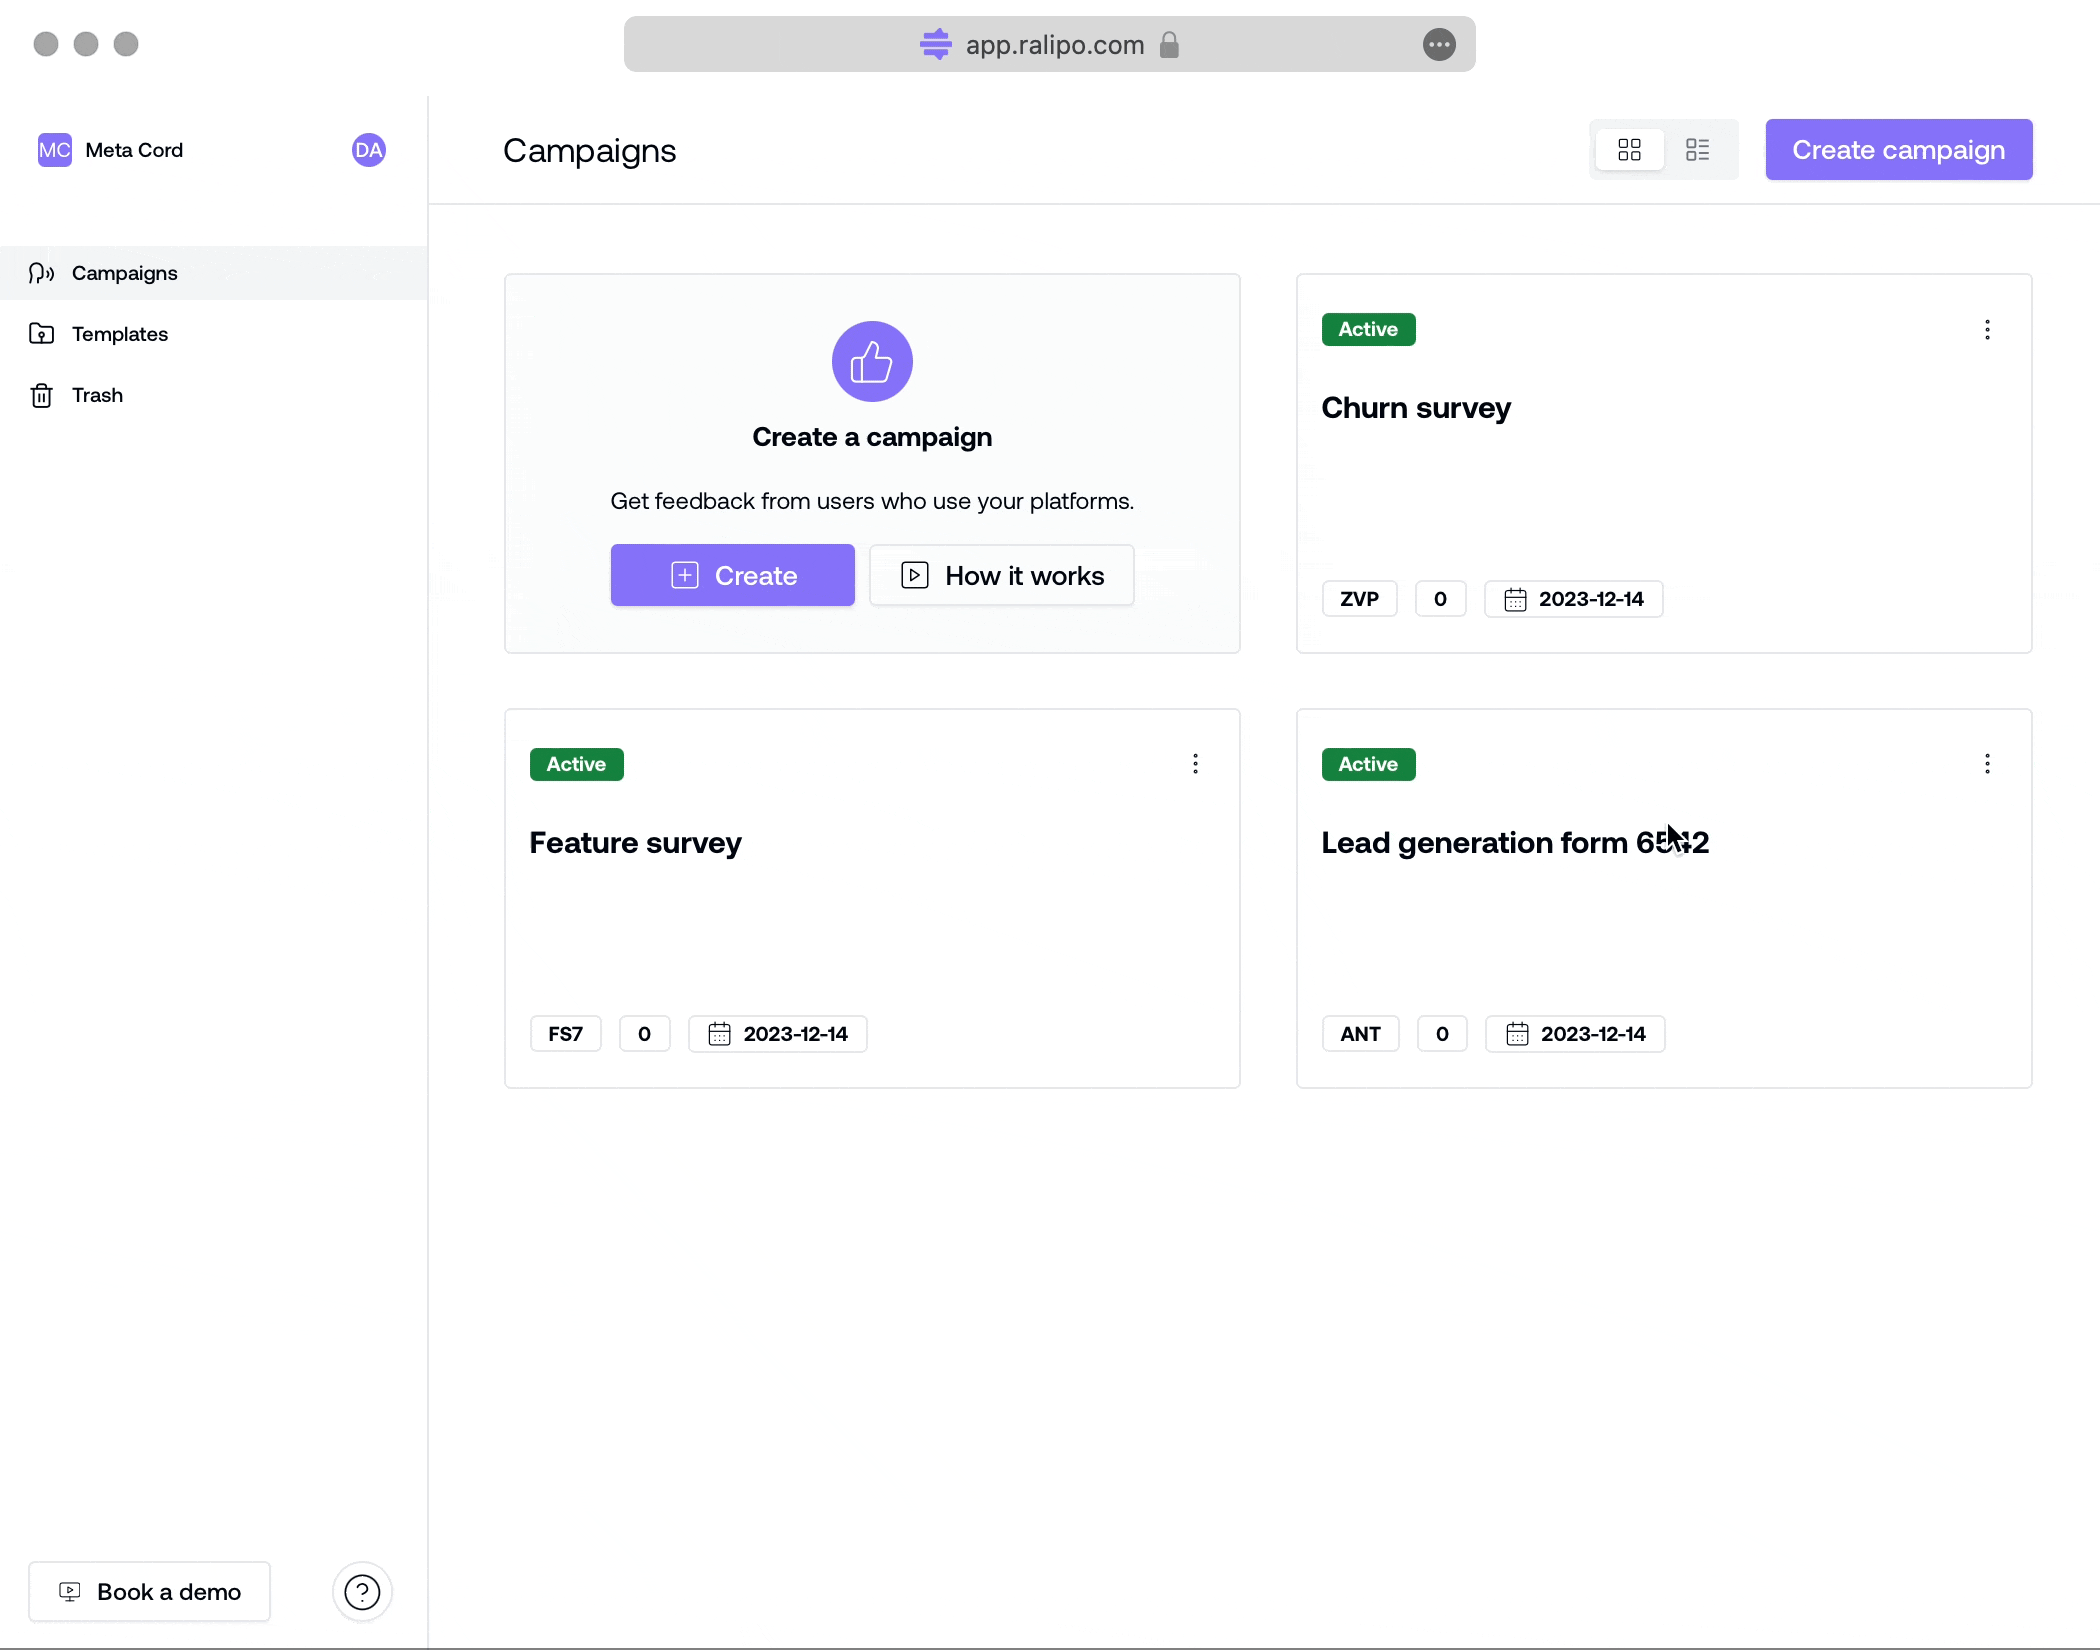The height and width of the screenshot is (1650, 2100).
Task: Click calendar icon on Churn survey card
Action: click(1515, 599)
